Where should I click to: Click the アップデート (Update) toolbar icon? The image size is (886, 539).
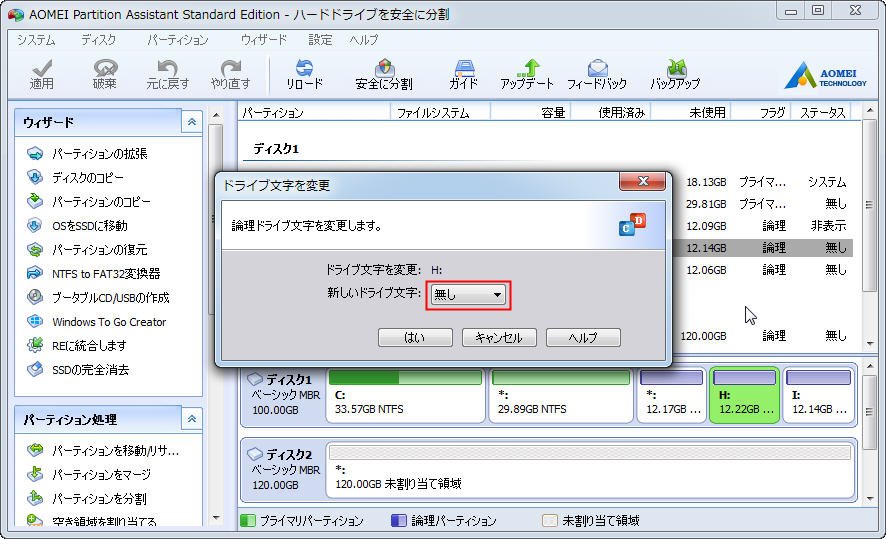[527, 75]
